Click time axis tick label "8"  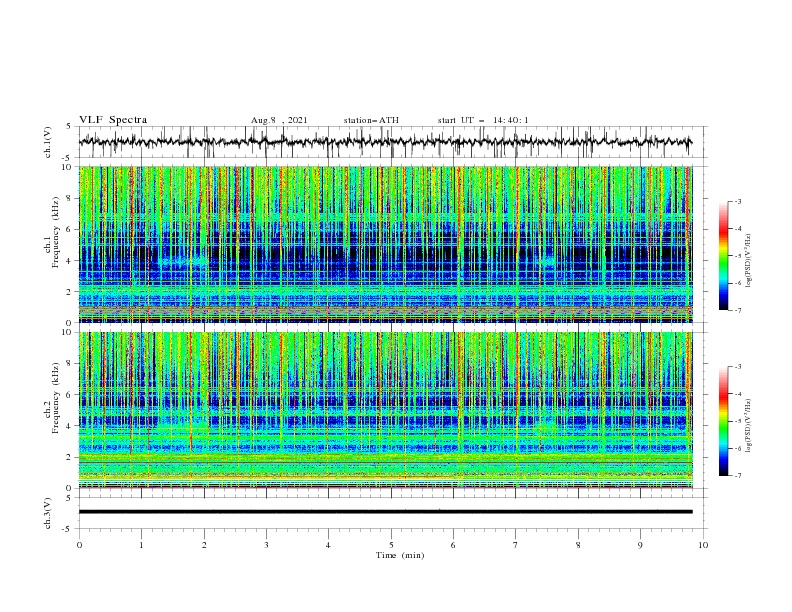pos(578,545)
